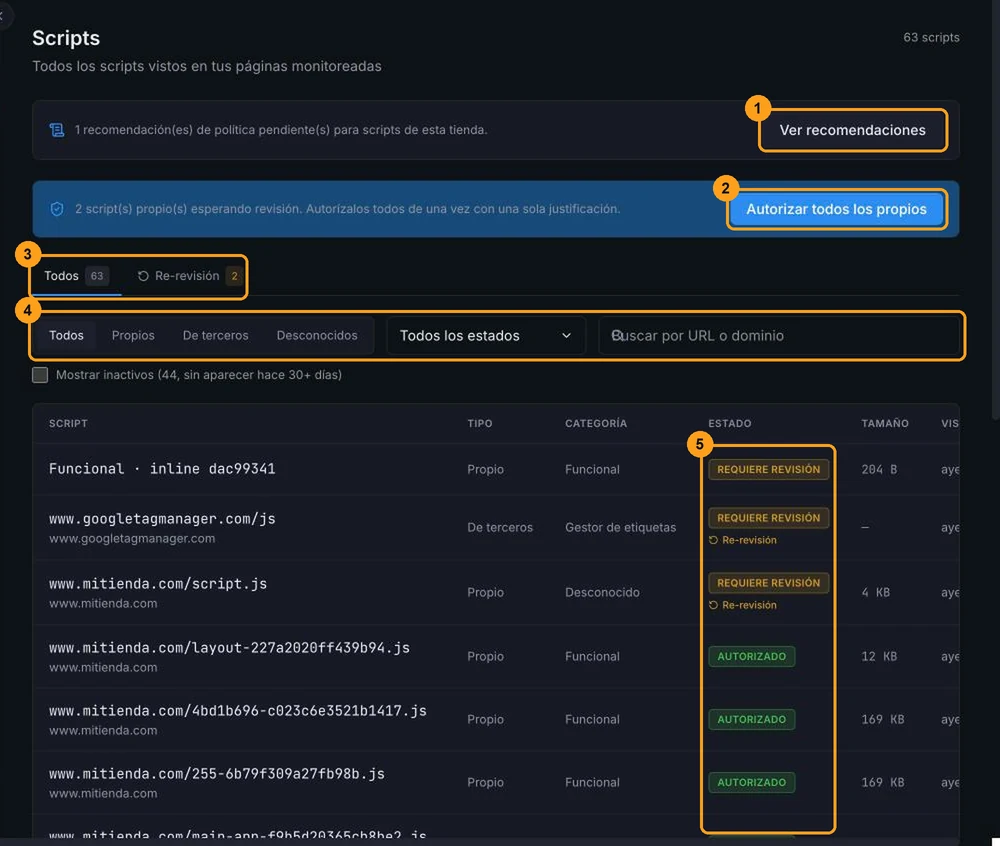Screen dimensions: 1000x846
Task: Click the policy recommendation scroll icon
Action: (57, 130)
